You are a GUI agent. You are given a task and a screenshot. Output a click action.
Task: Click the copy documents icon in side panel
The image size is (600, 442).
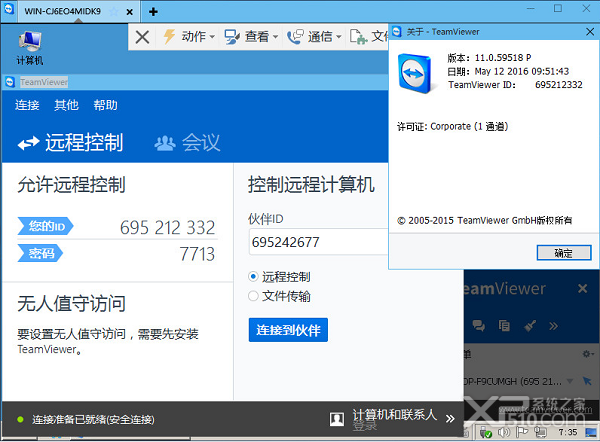click(504, 326)
